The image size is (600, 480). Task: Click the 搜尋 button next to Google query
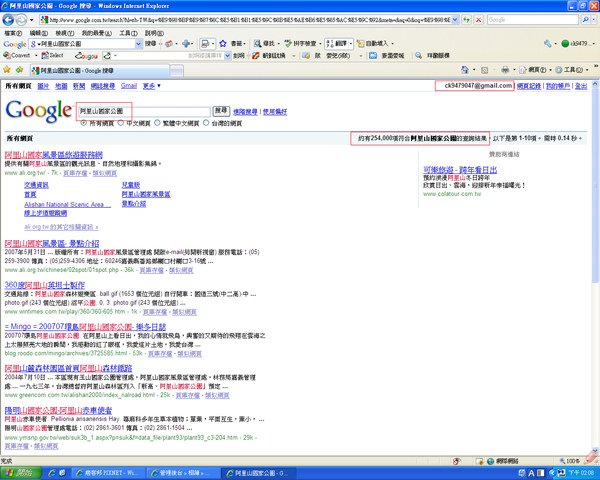pos(221,111)
